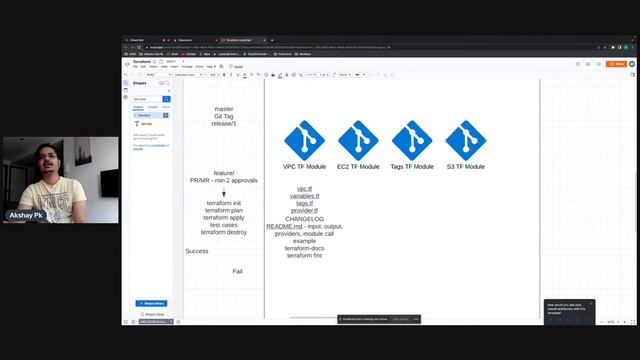Click the 'test cases' text
The height and width of the screenshot is (360, 640).
click(224, 225)
